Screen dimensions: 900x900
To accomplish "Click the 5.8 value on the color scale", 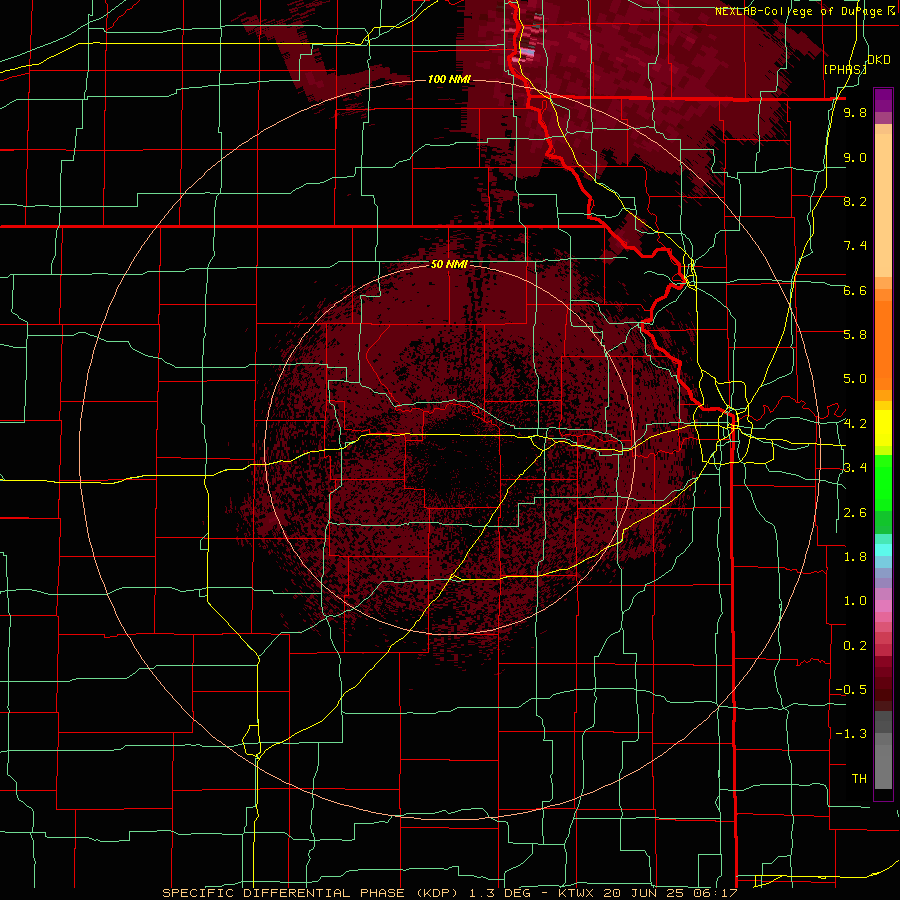I will pos(855,335).
